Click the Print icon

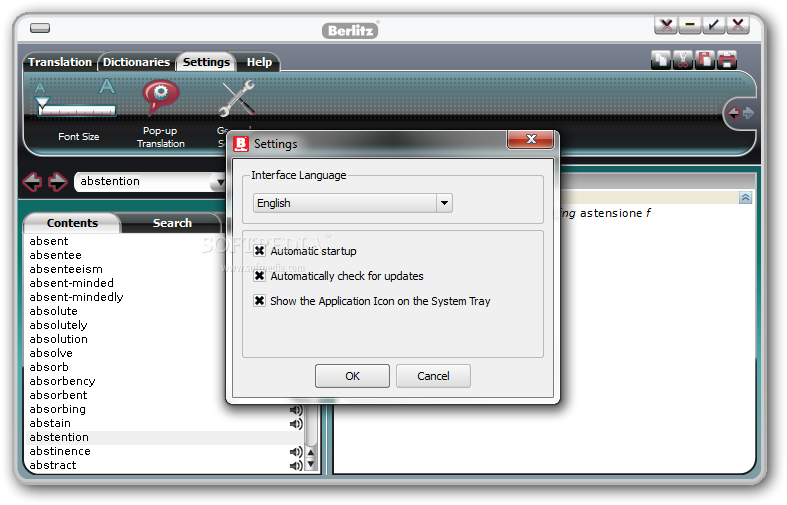[x=727, y=60]
